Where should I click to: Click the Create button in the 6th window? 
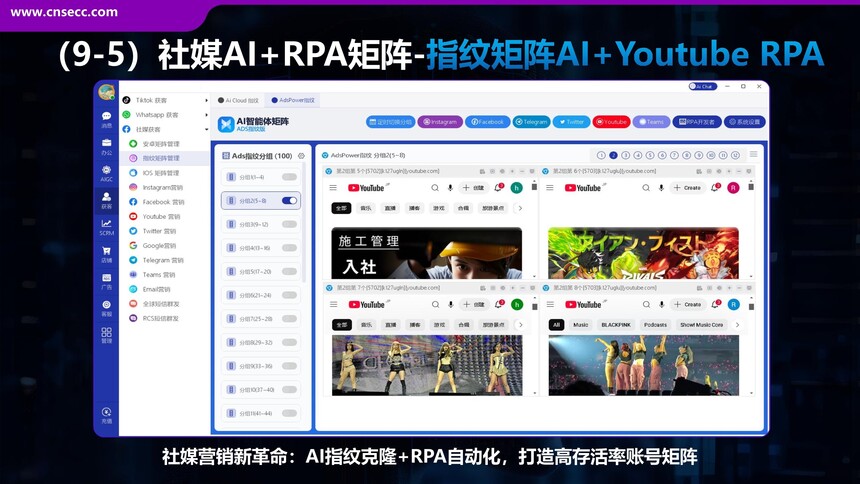click(x=687, y=188)
